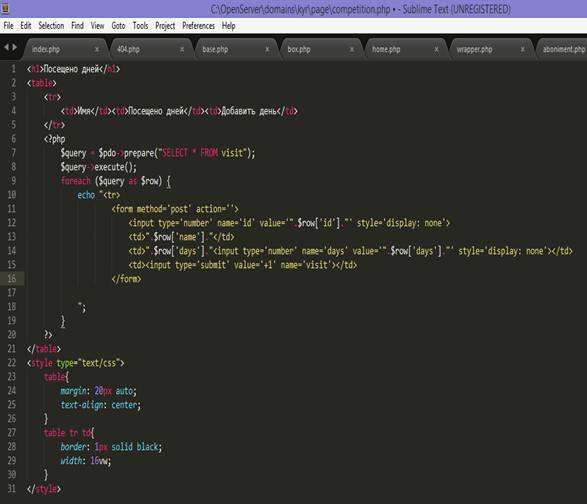Click the '<?php' opening tag
This screenshot has width=587, height=504.
[x=54, y=139]
